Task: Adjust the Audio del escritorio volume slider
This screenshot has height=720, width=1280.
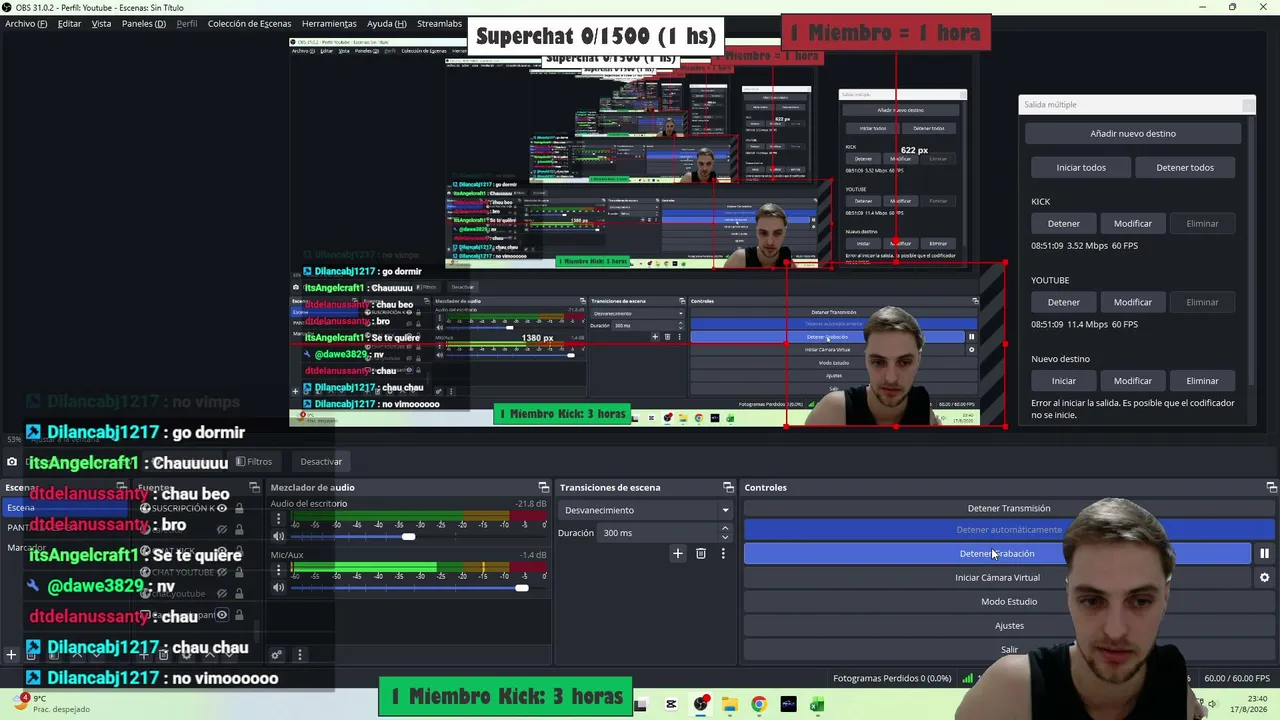Action: [408, 537]
